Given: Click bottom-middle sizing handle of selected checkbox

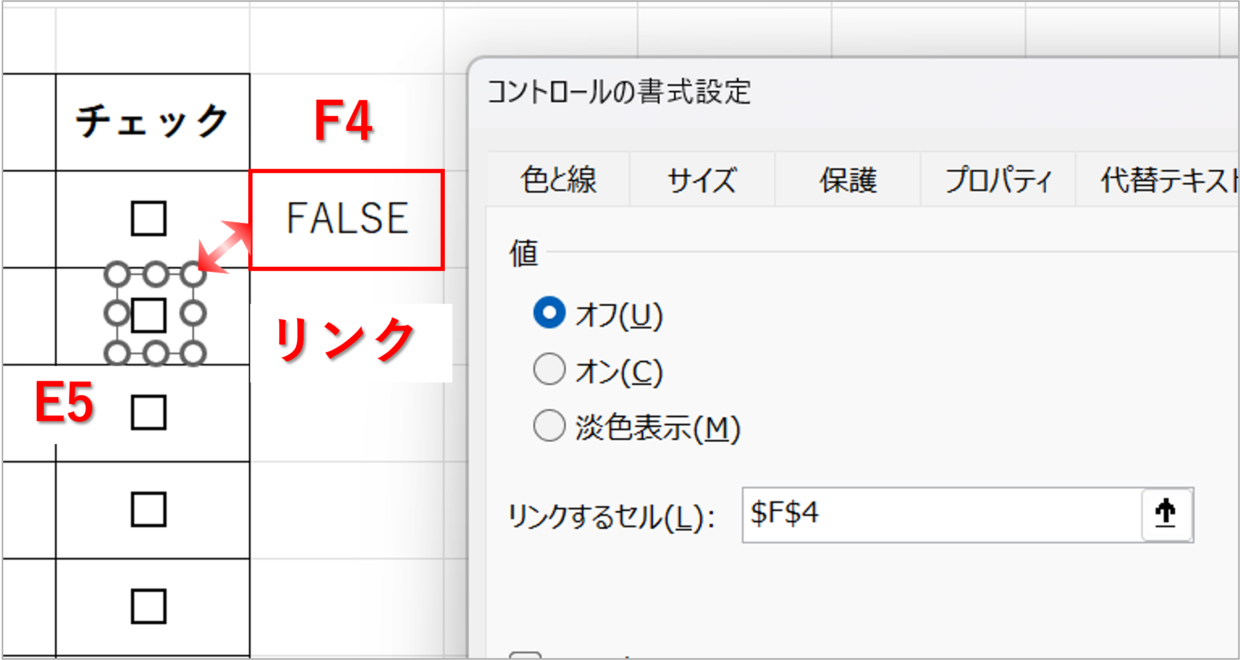Looking at the screenshot, I should click(x=155, y=352).
